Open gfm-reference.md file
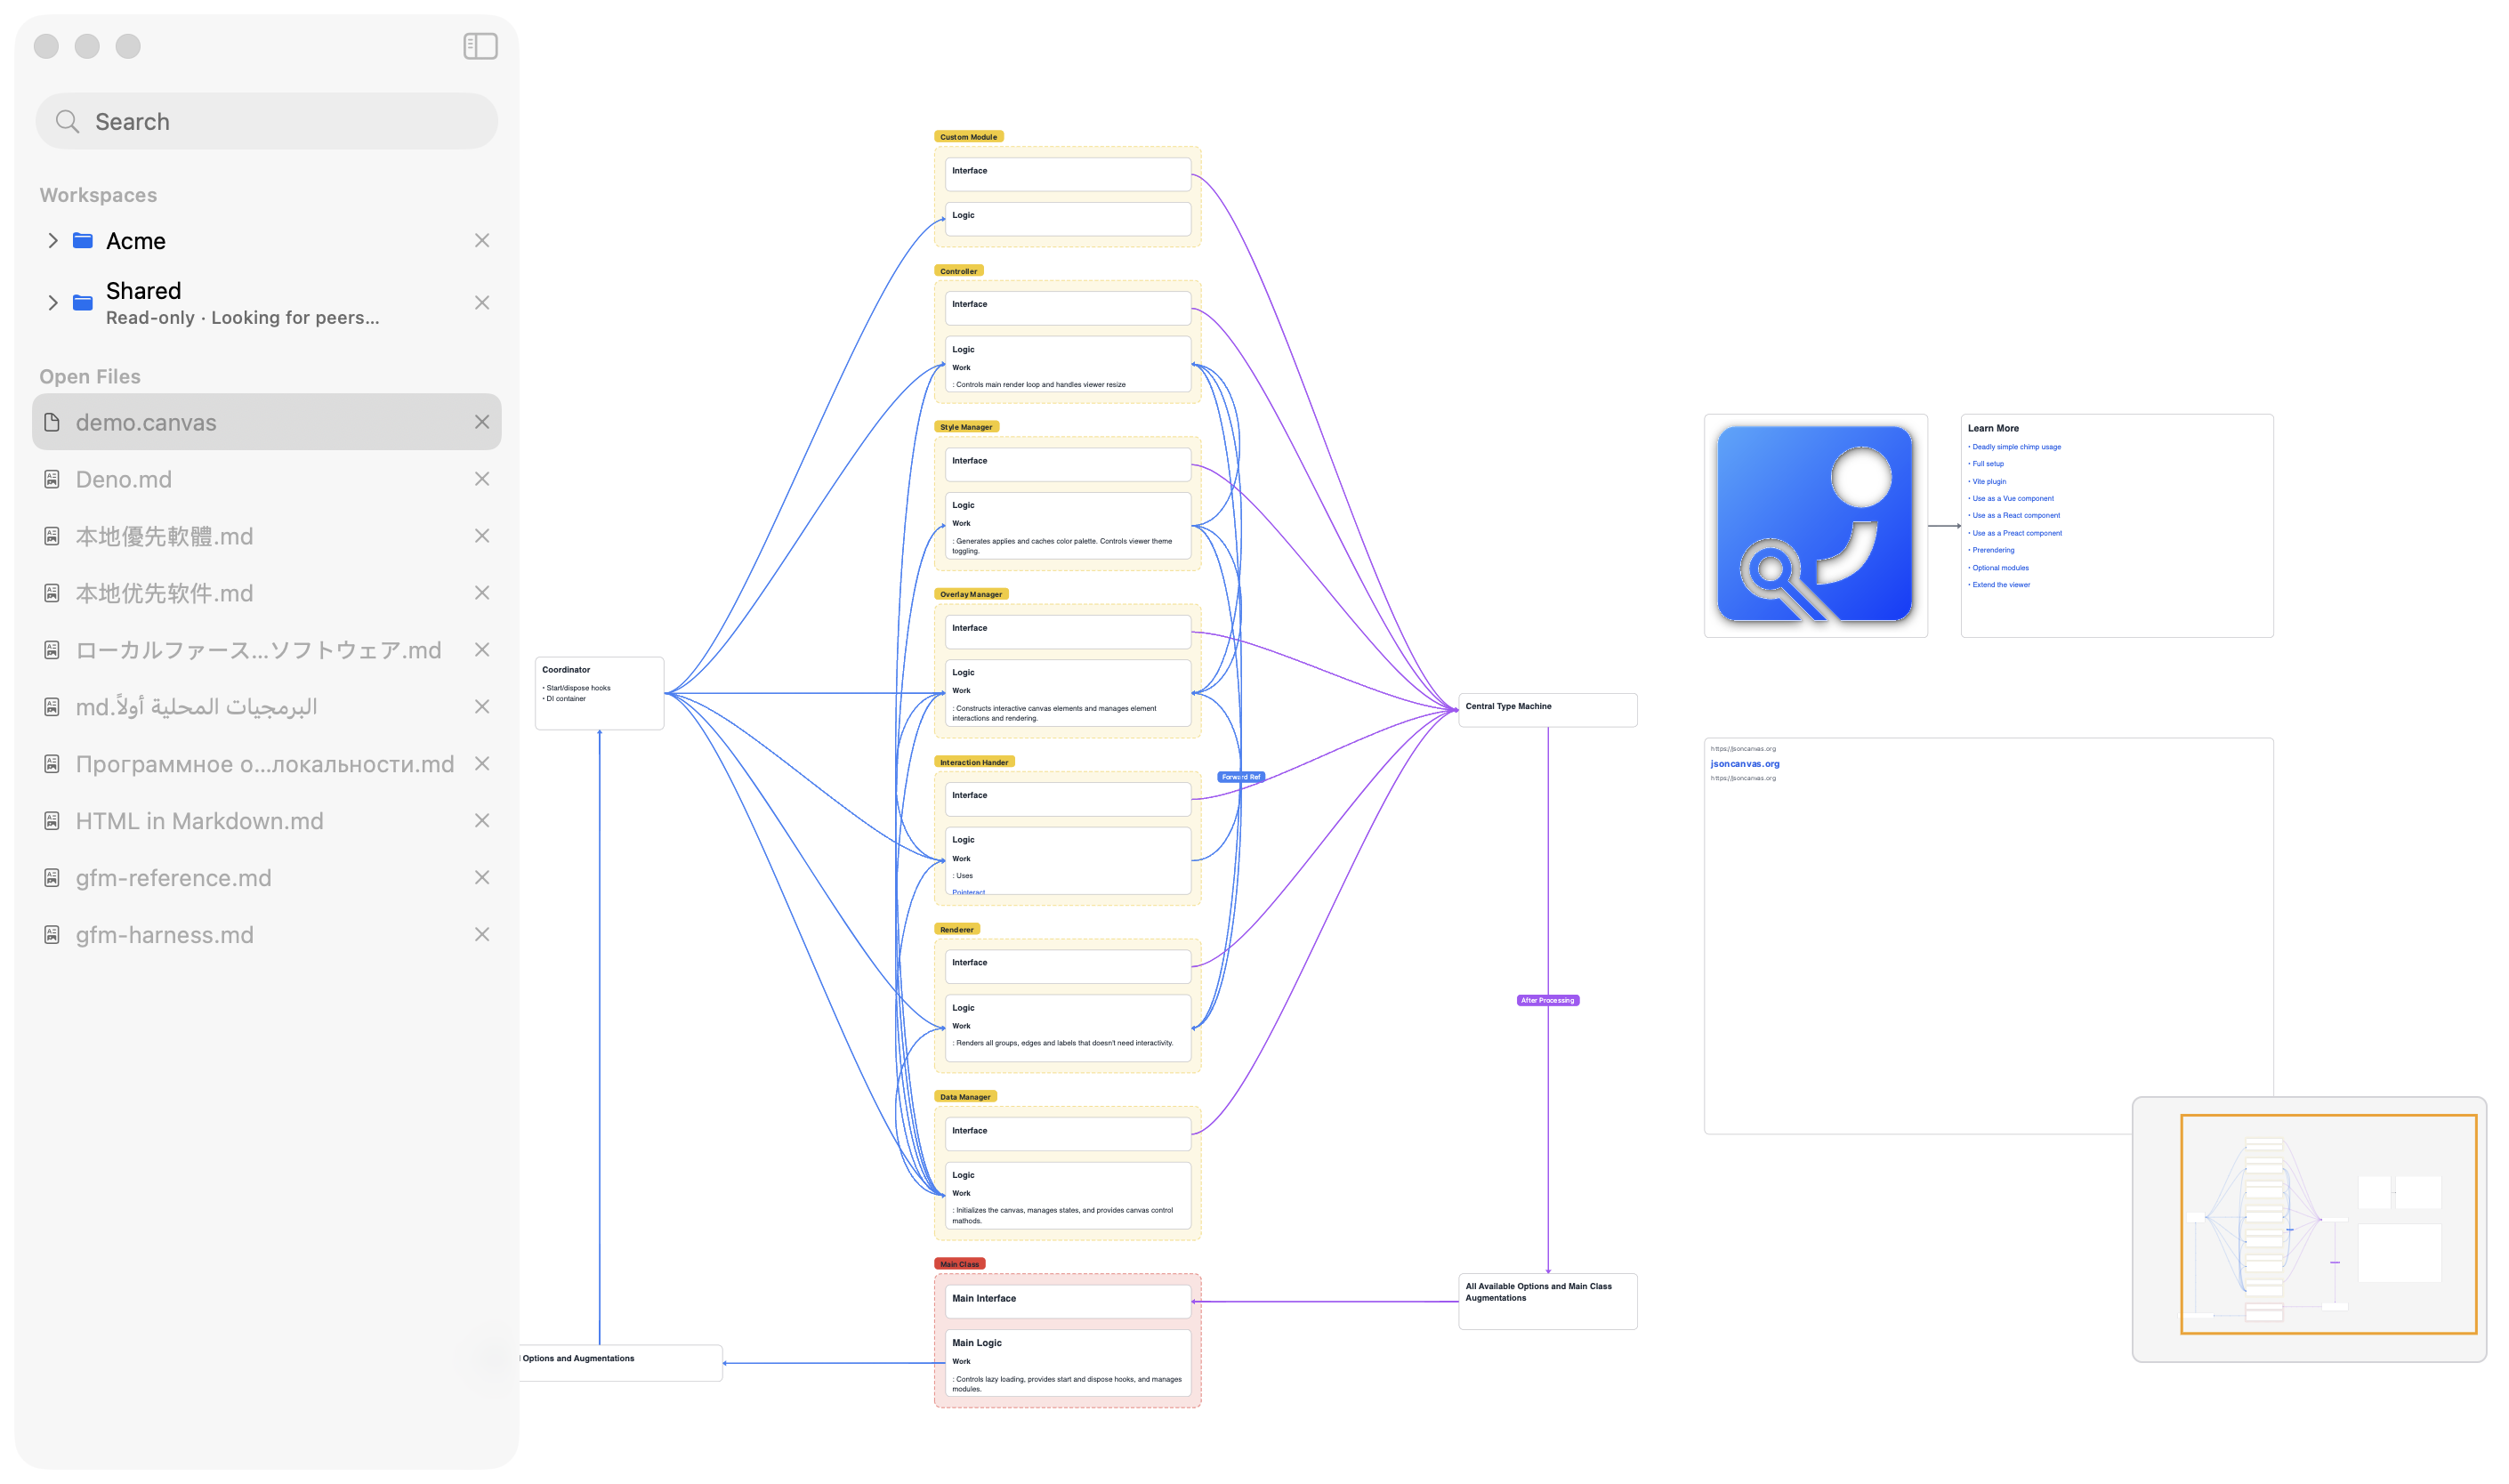This screenshot has height=1484, width=2509. 267,878
